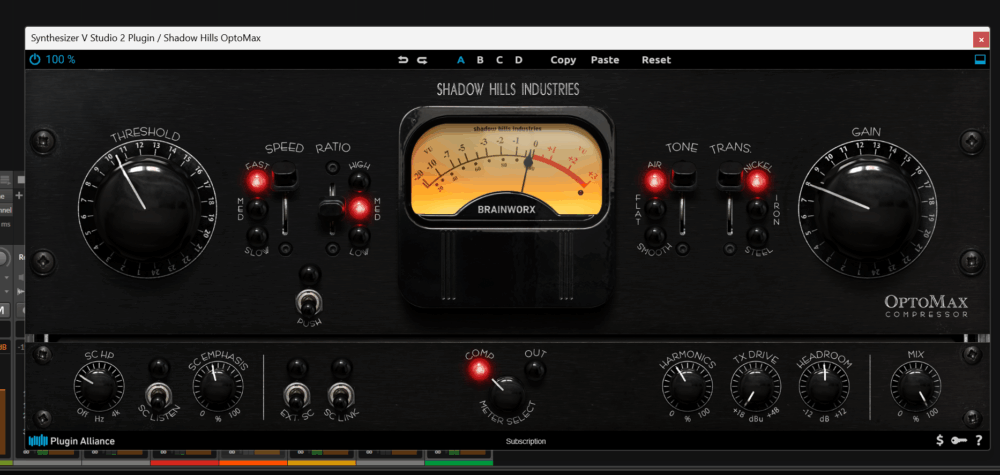Click the Paste button

pos(605,60)
